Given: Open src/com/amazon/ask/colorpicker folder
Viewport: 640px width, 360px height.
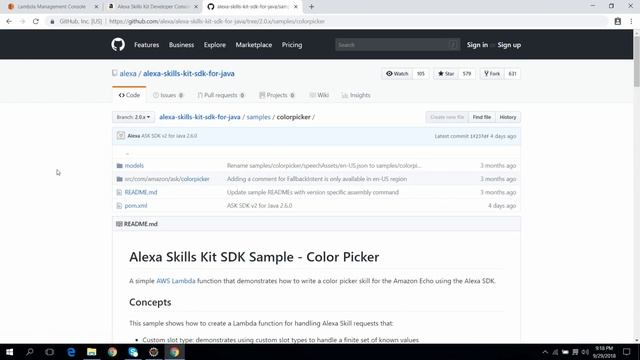Looking at the screenshot, I should (167, 179).
